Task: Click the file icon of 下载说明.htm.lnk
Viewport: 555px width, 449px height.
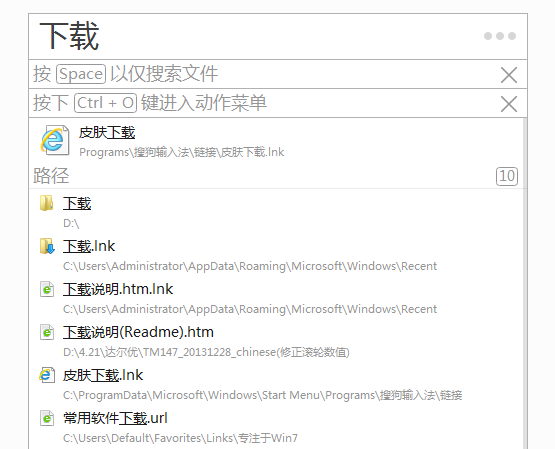Action: [47, 289]
